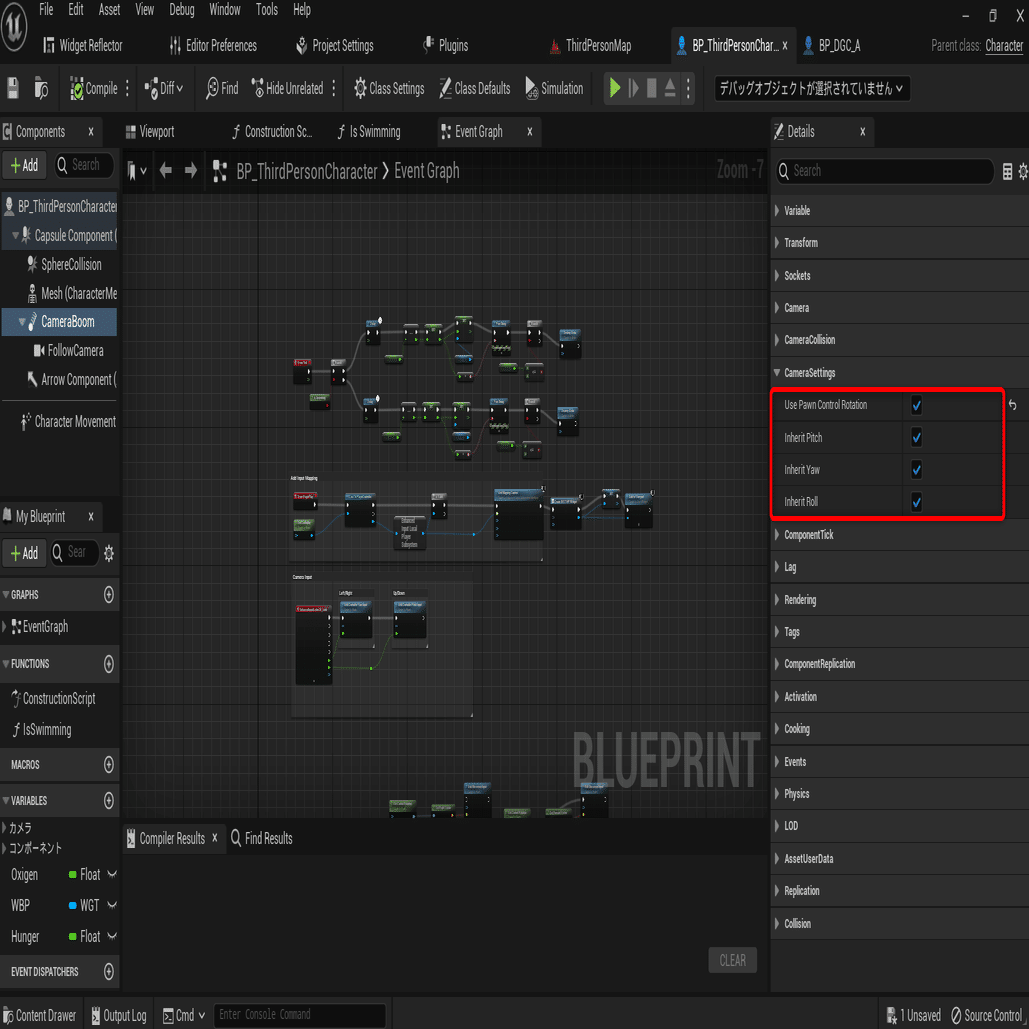Uncheck Inherit Pitch
This screenshot has width=1029, height=1029.
[916, 438]
